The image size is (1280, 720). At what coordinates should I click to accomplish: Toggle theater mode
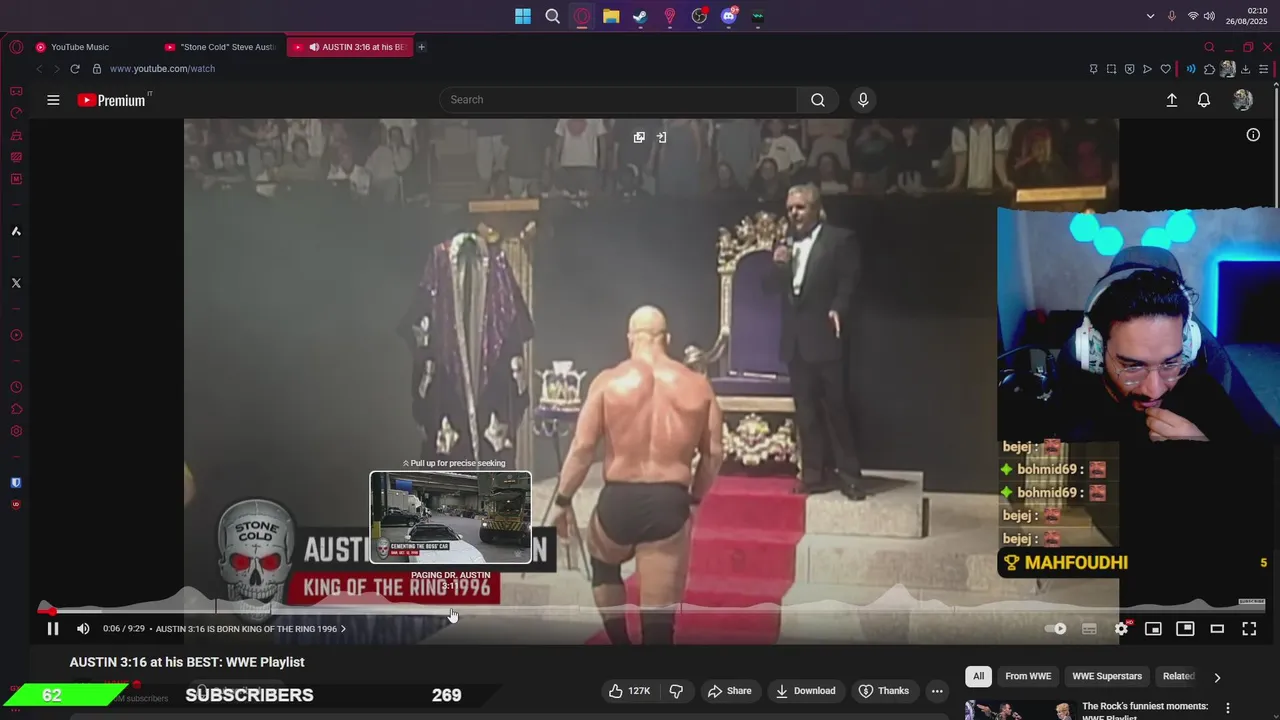point(1217,629)
